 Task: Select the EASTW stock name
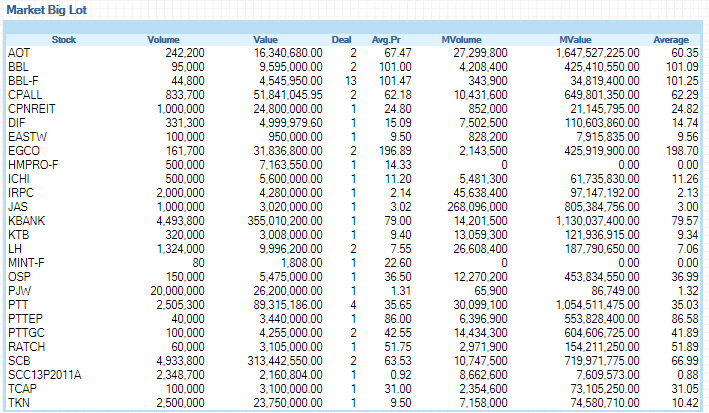point(28,137)
